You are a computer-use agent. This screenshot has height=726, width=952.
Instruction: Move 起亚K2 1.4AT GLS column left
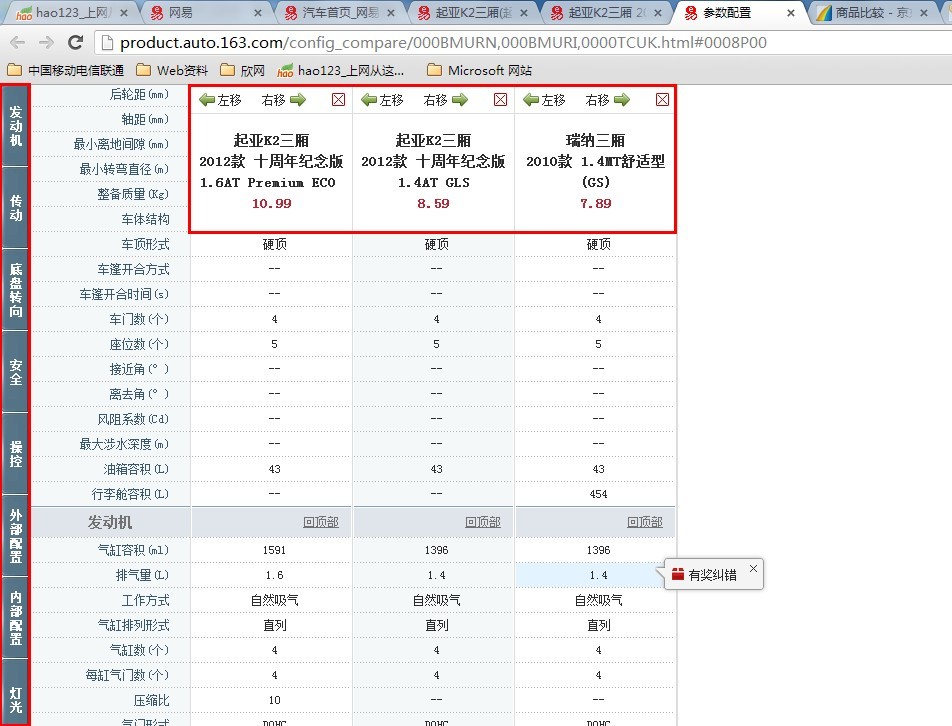coord(382,100)
